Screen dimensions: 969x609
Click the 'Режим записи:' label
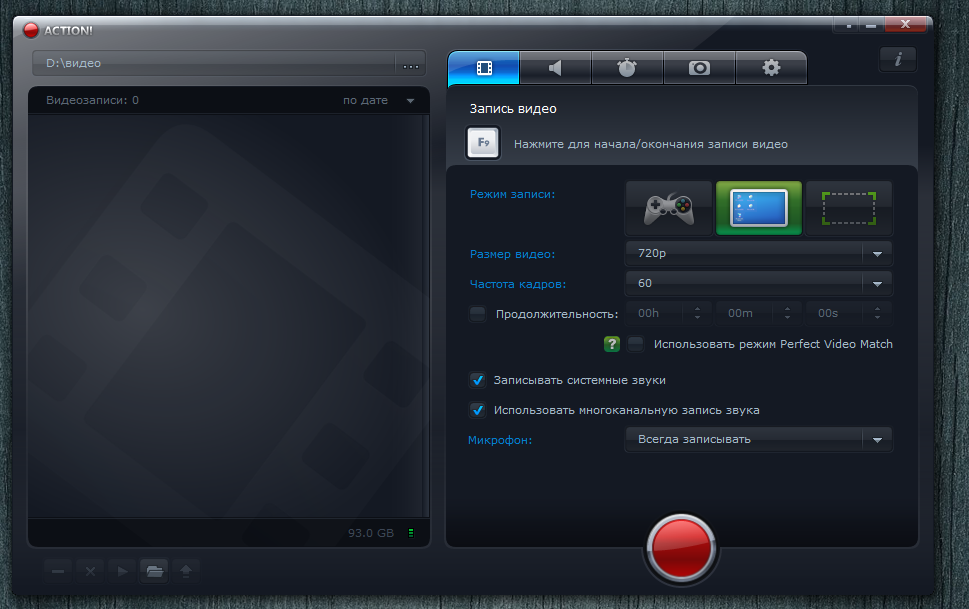[x=512, y=194]
